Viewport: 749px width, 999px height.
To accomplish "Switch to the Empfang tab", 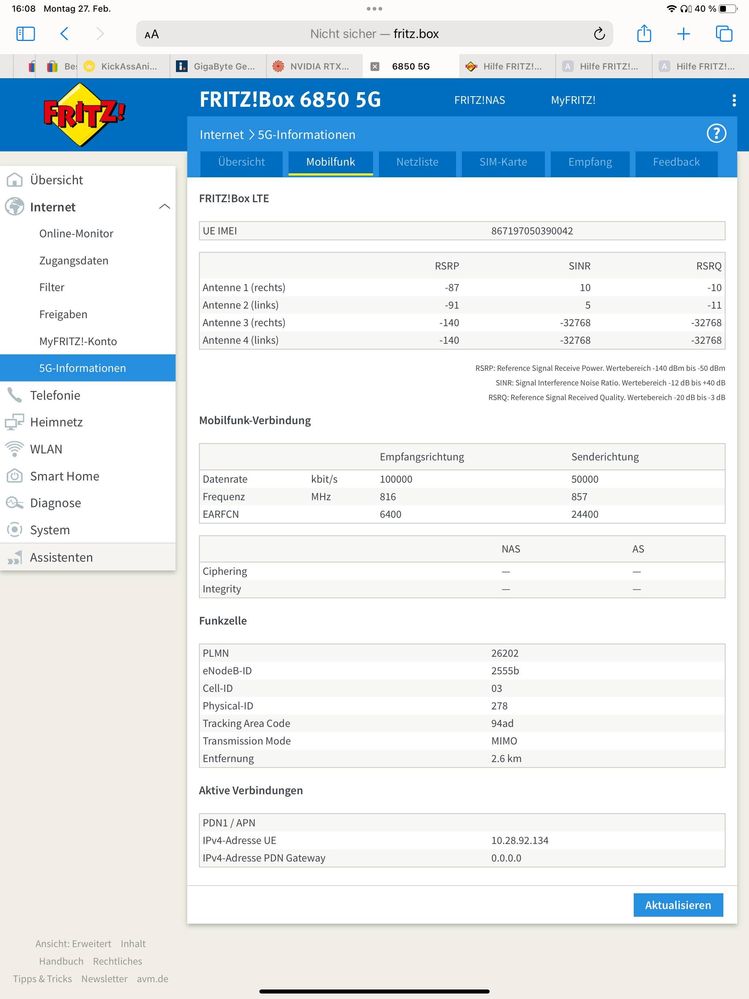I will click(x=590, y=162).
